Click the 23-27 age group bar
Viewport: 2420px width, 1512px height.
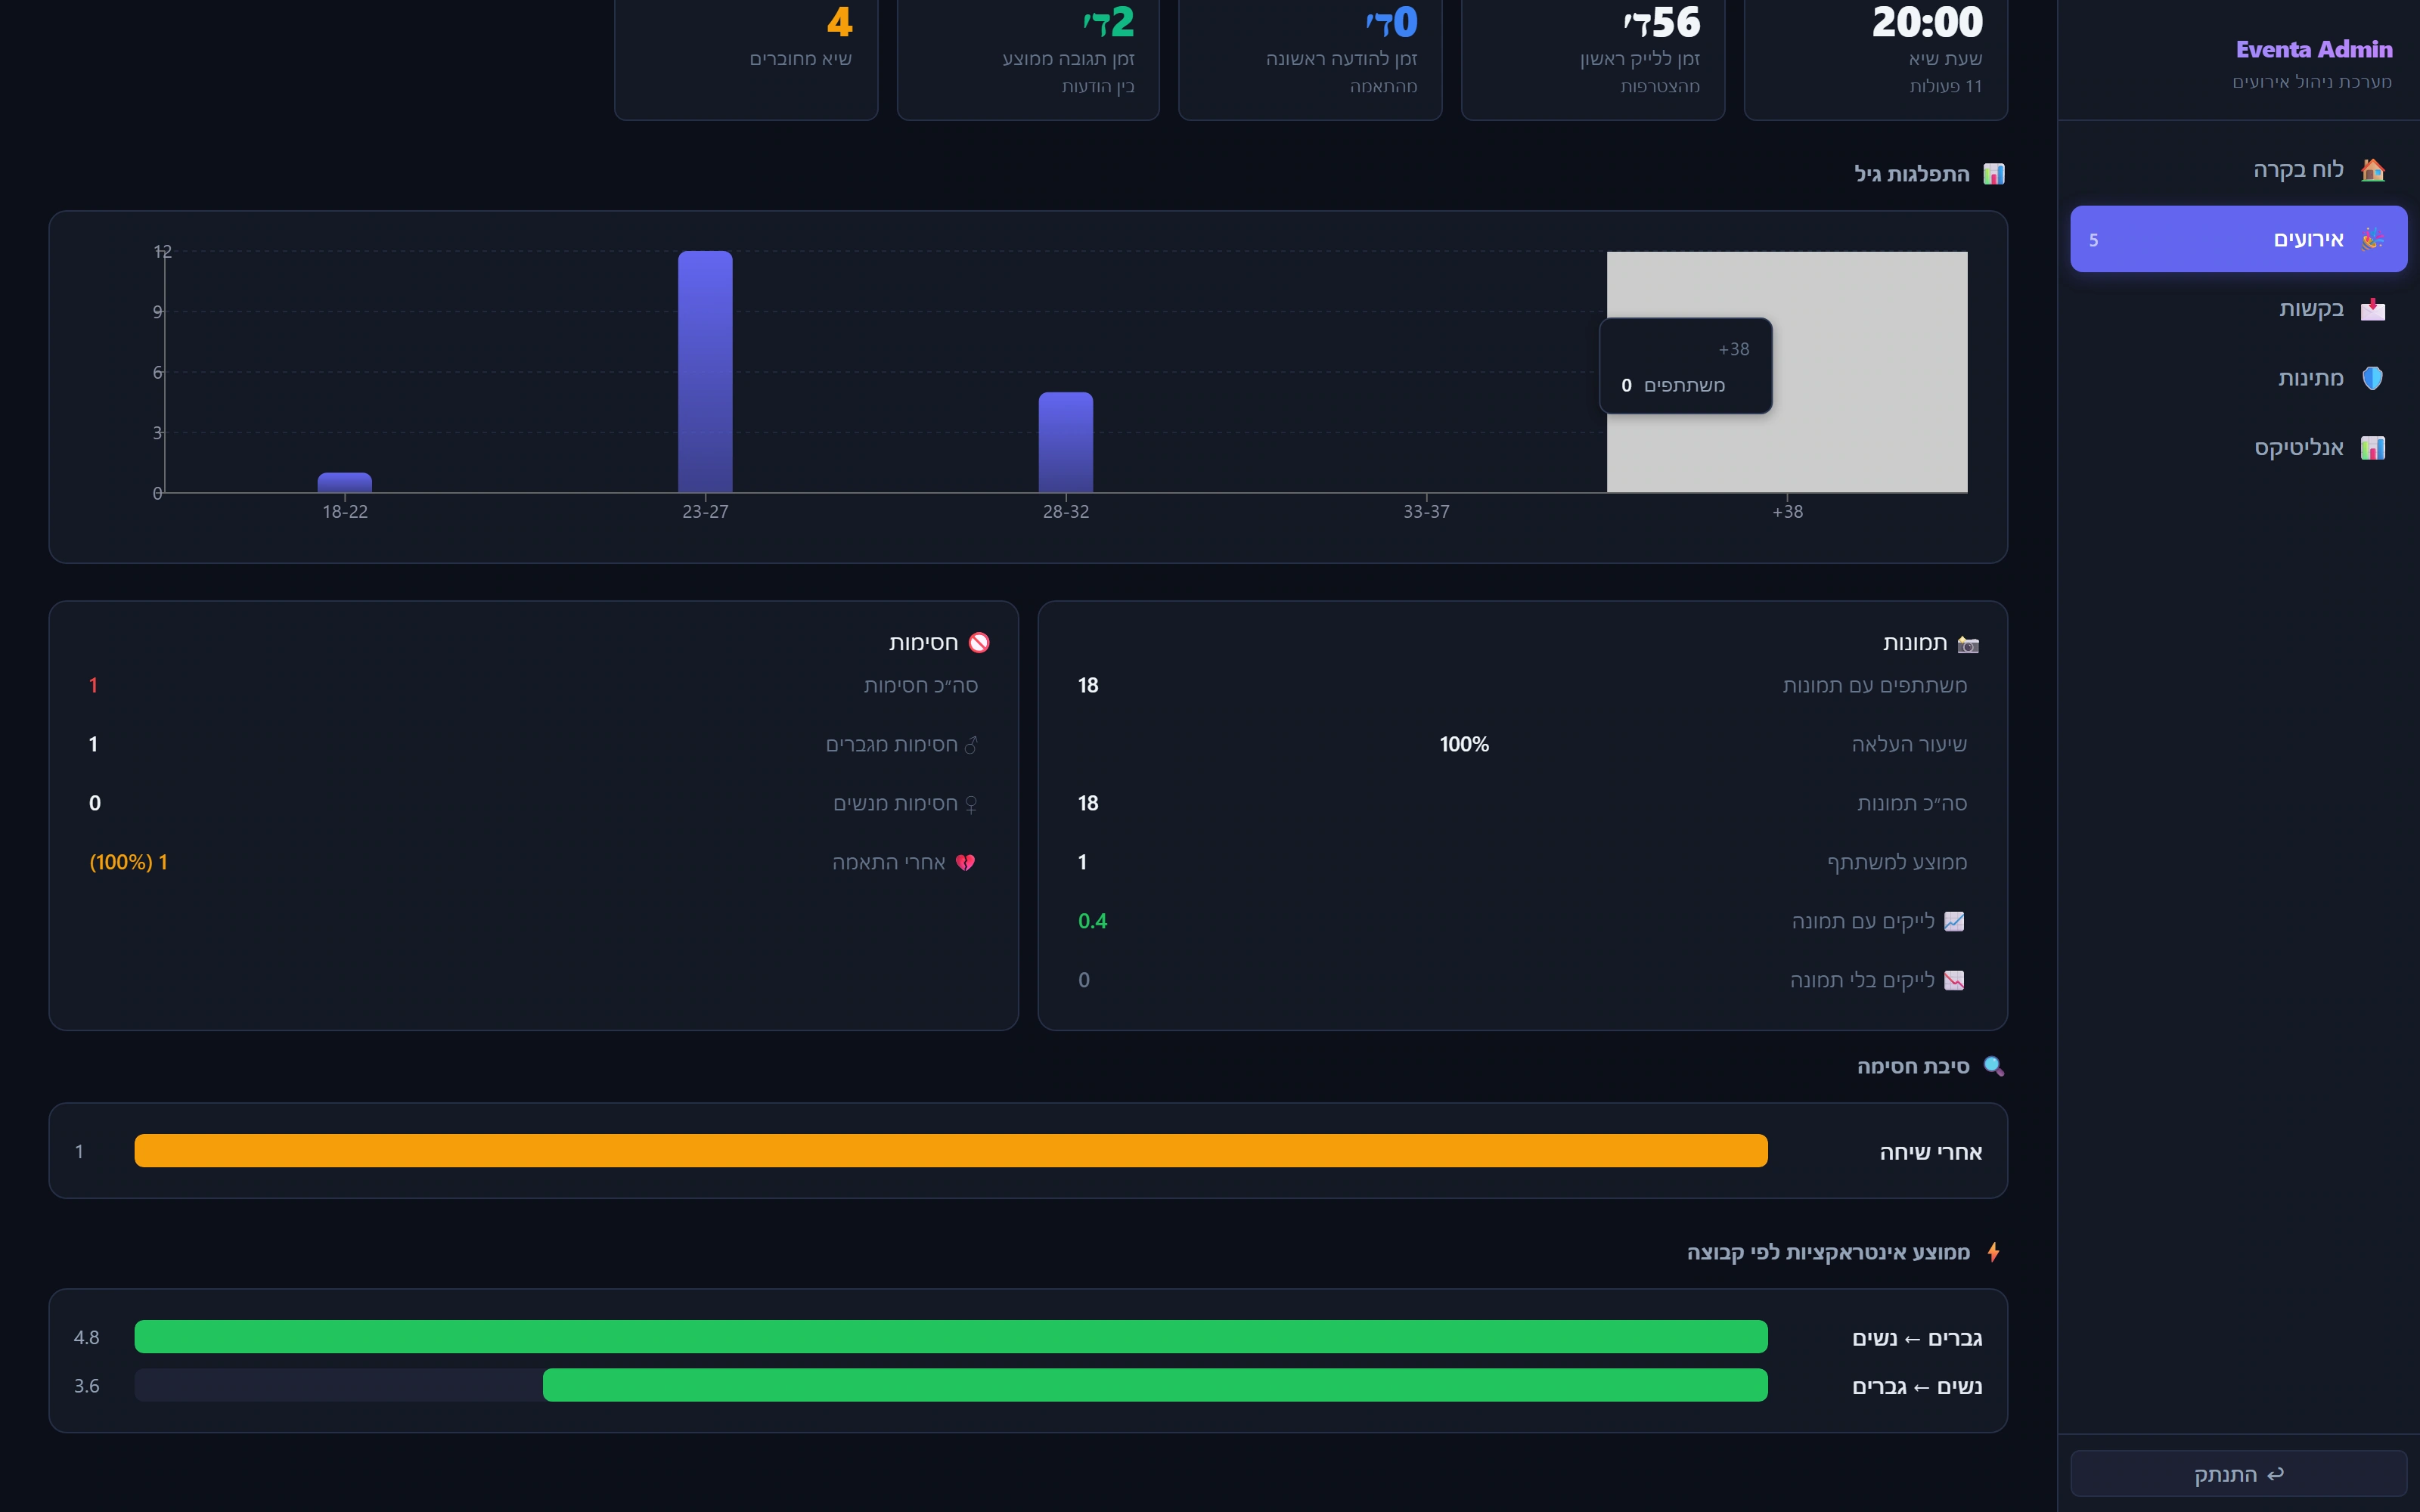pyautogui.click(x=705, y=371)
